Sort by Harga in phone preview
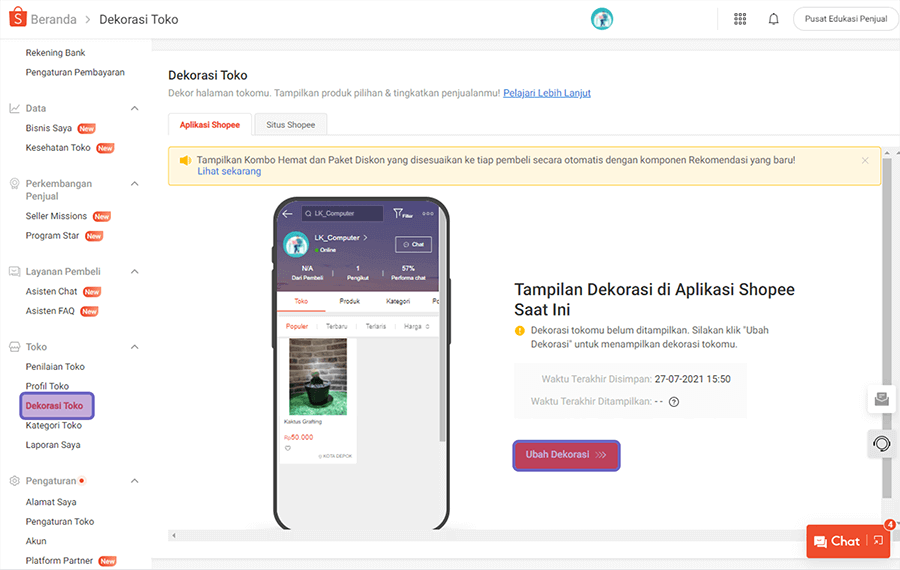The image size is (900, 570). tap(416, 326)
